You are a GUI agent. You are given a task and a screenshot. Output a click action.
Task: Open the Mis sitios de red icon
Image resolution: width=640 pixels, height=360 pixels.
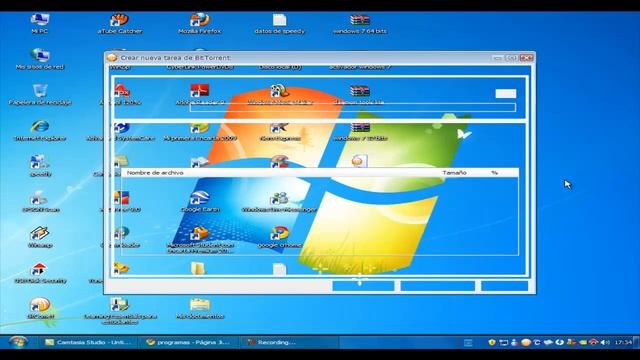40,59
